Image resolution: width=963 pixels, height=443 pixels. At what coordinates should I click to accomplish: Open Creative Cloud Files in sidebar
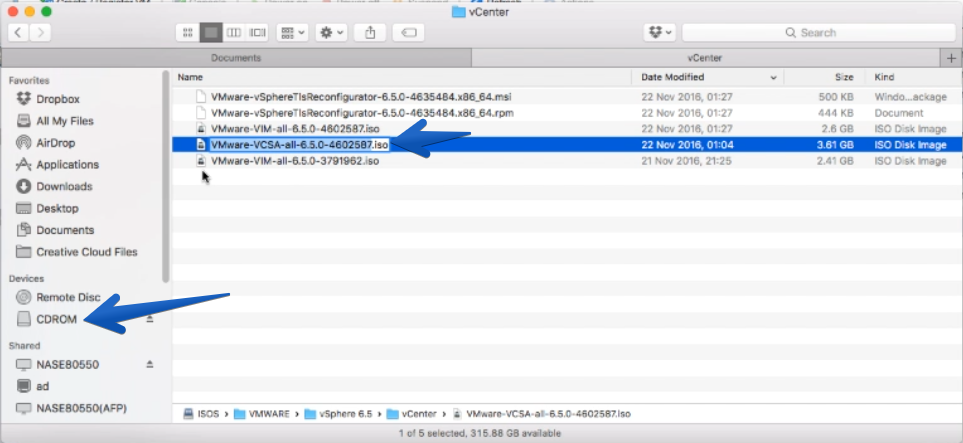point(87,252)
